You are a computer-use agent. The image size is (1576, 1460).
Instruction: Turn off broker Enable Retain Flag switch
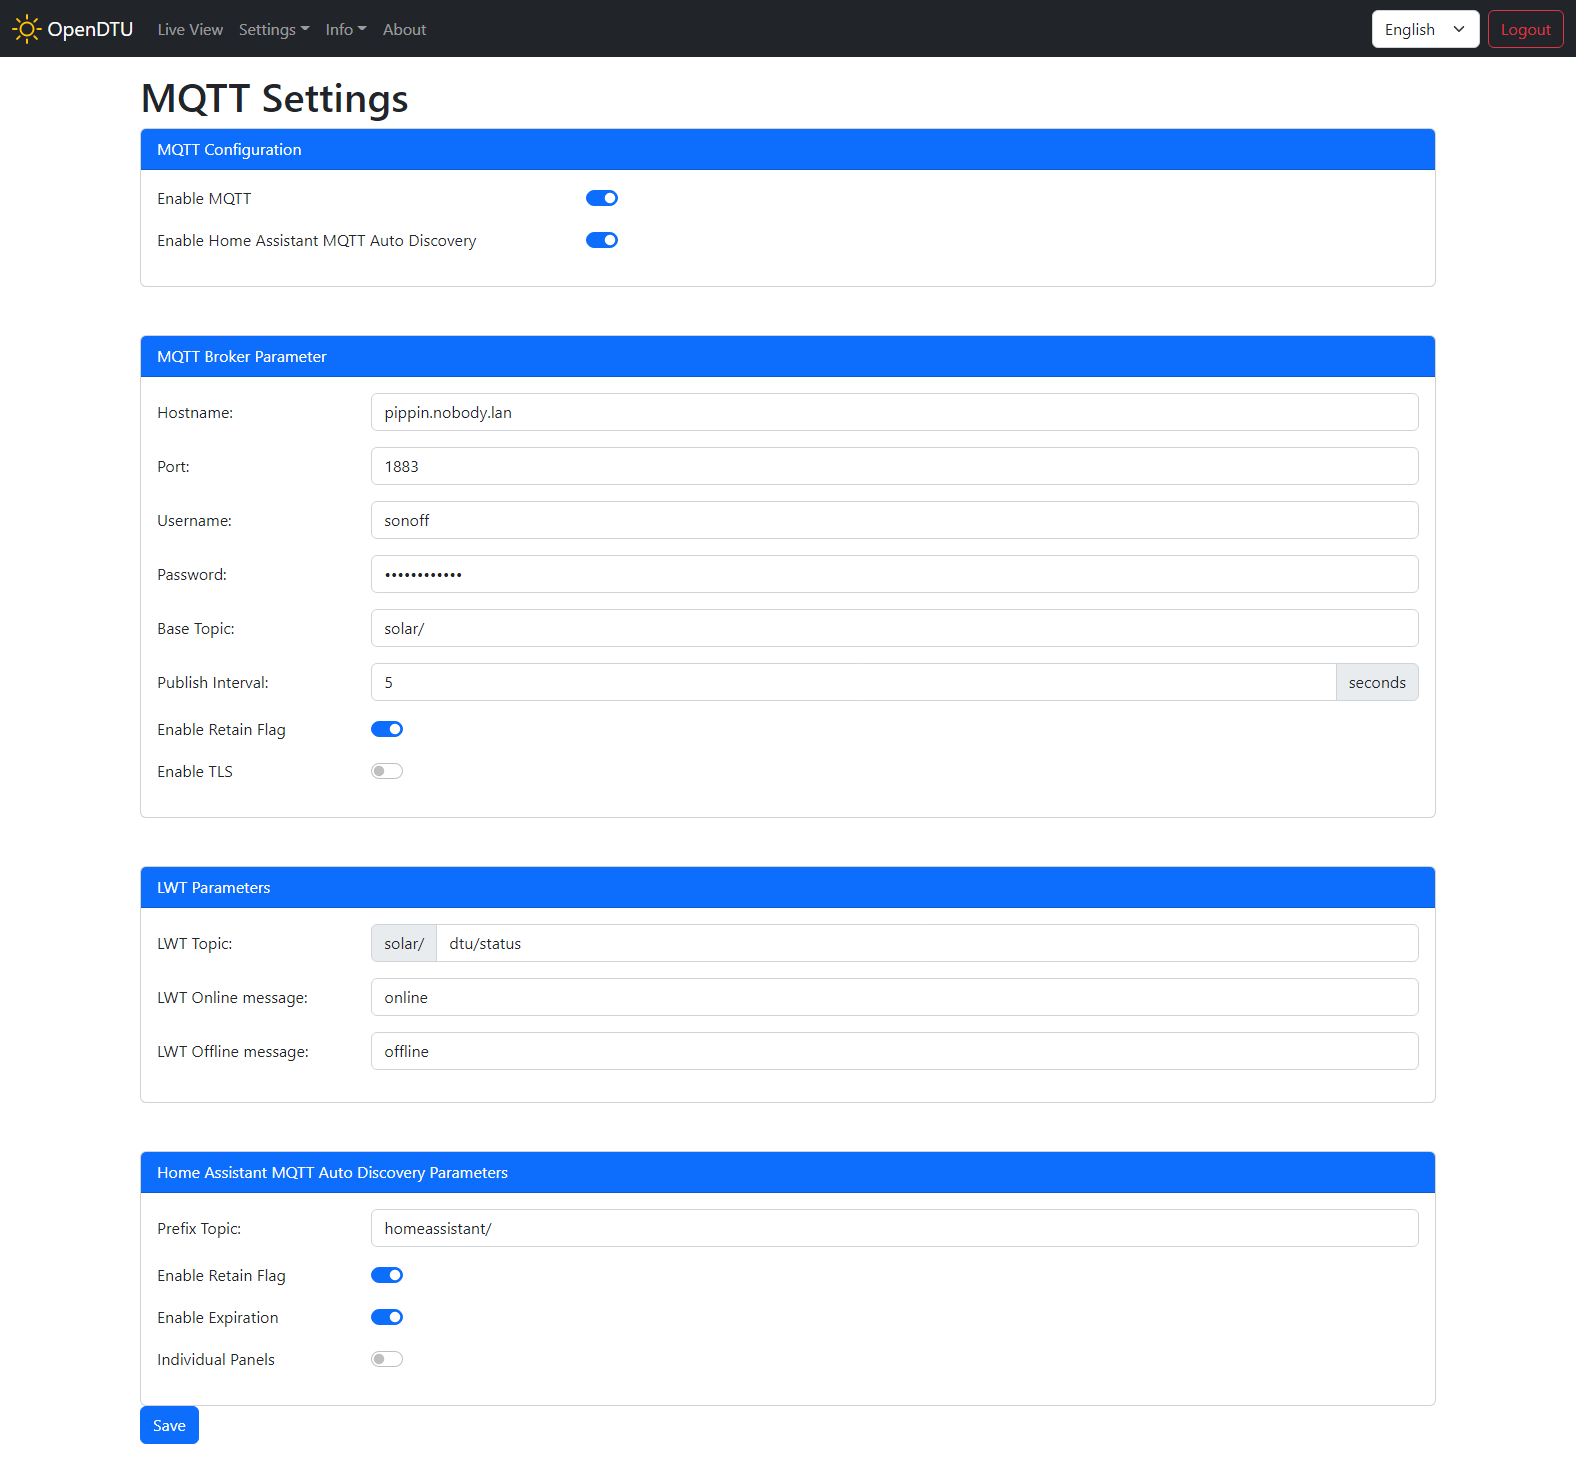(x=387, y=729)
